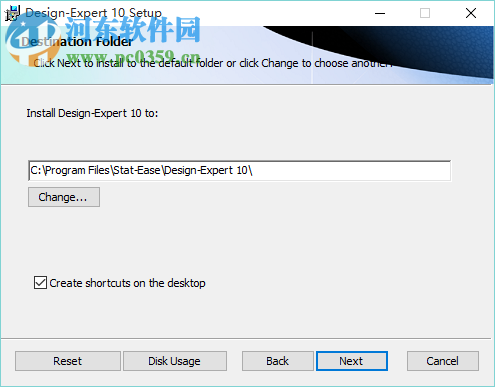The width and height of the screenshot is (495, 387).
Task: Click Change... to choose another folder
Action: 64,197
